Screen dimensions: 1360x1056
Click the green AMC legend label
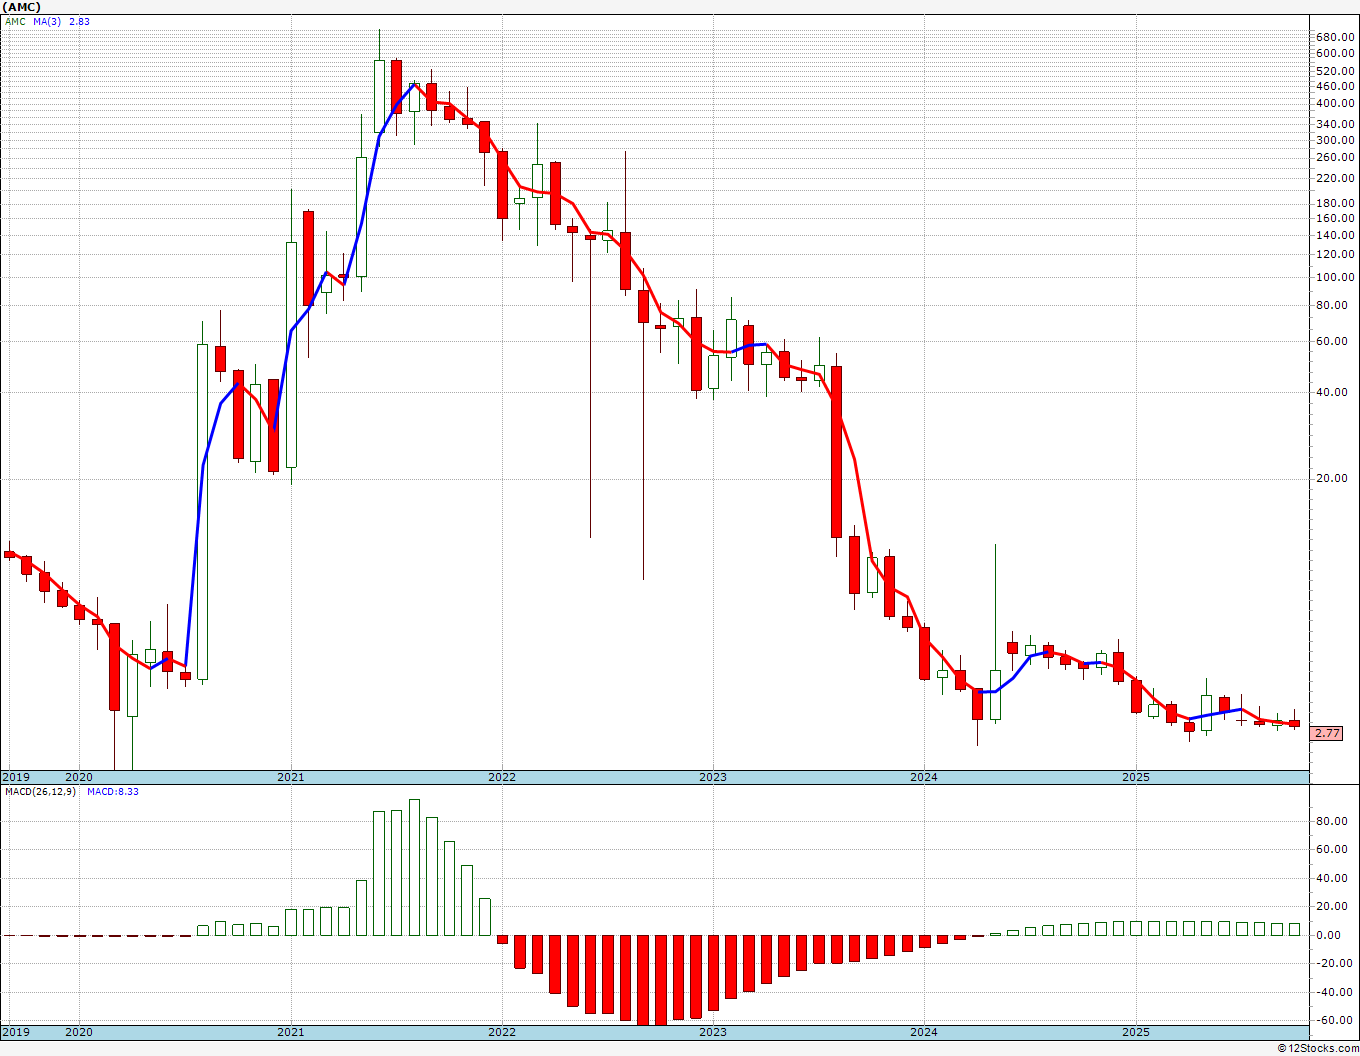pyautogui.click(x=15, y=21)
